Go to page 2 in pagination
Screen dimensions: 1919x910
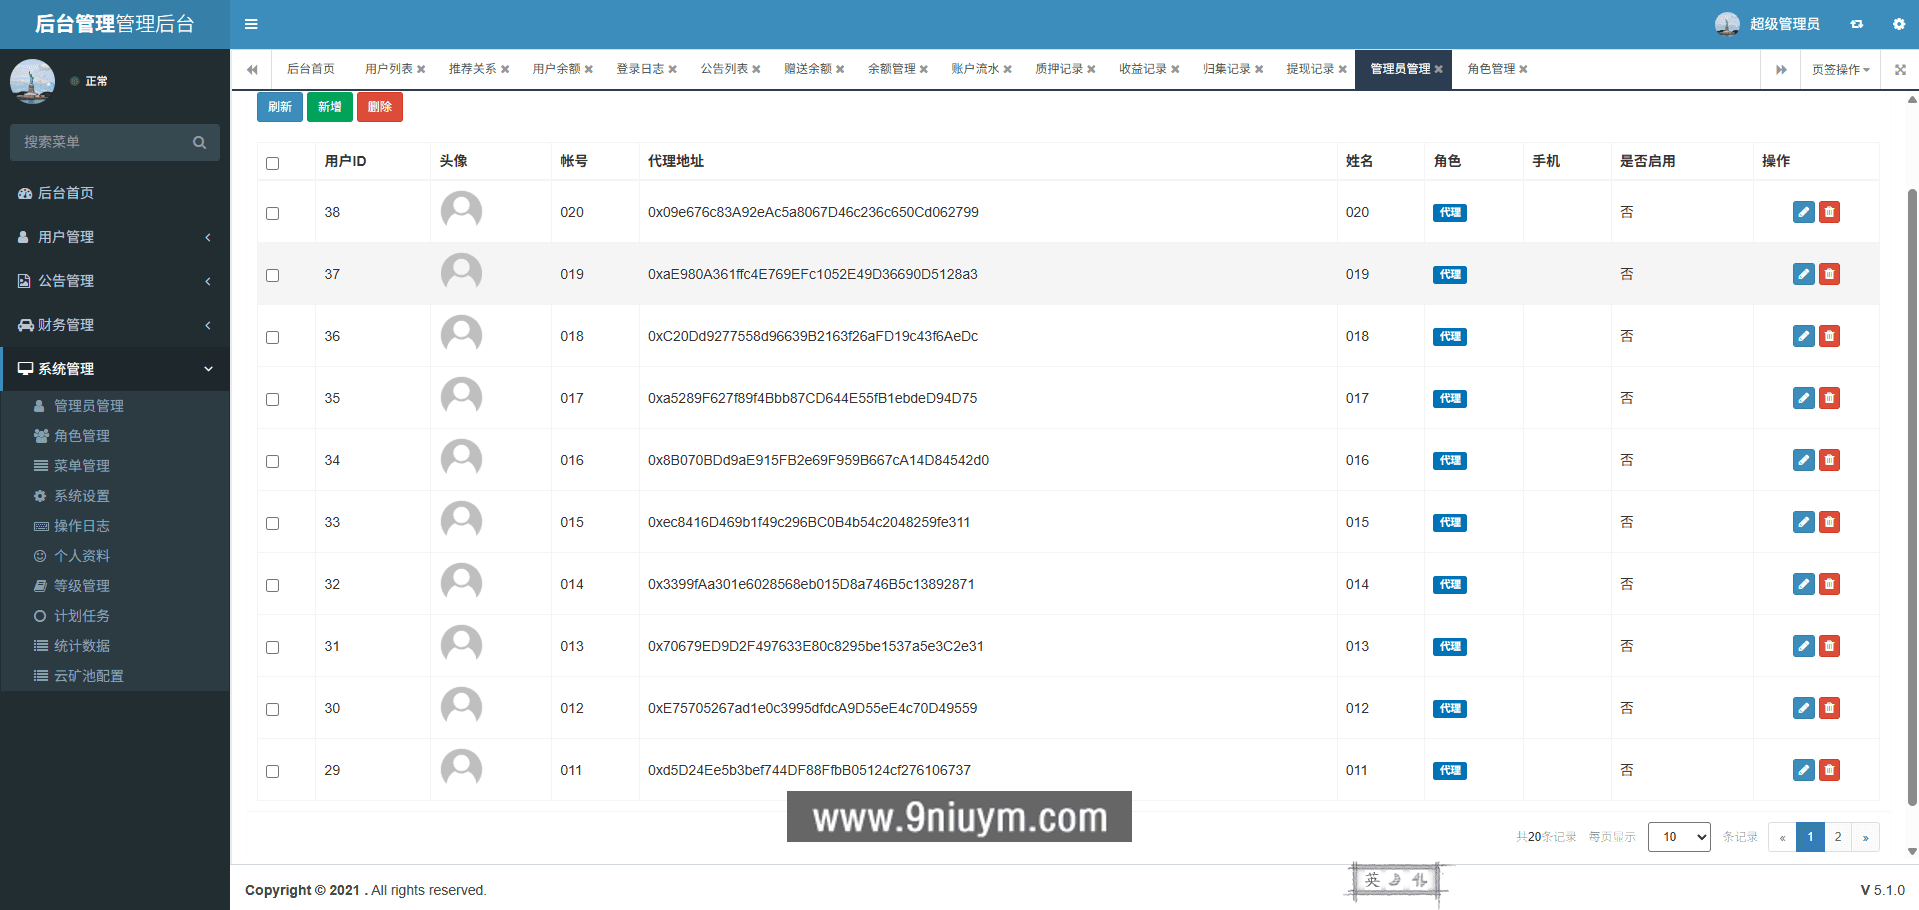(1838, 837)
